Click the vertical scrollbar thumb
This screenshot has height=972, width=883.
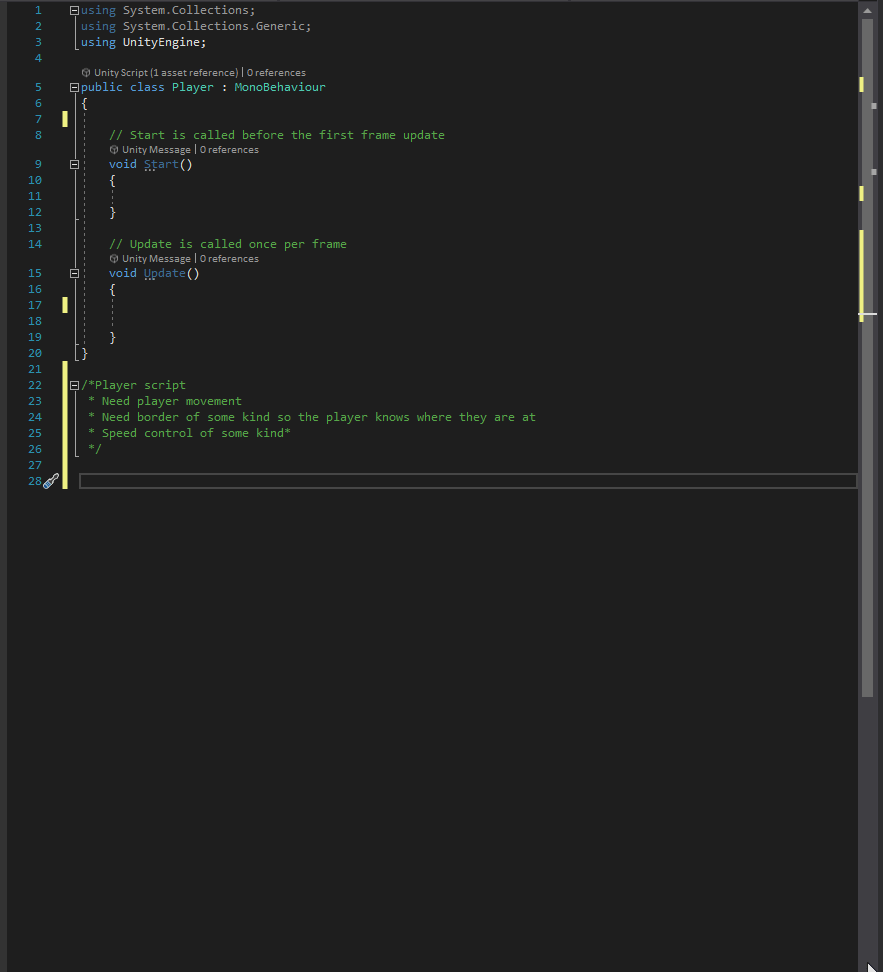(x=867, y=358)
